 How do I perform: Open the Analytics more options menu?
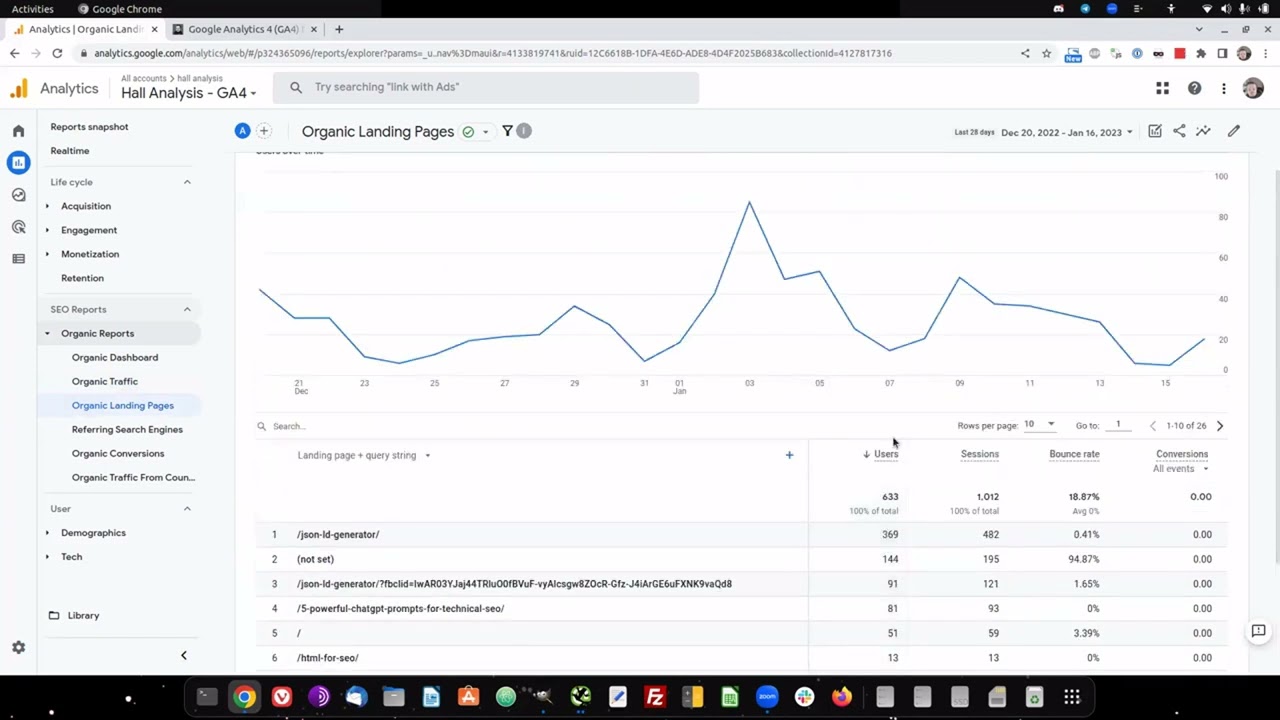[x=1223, y=89]
